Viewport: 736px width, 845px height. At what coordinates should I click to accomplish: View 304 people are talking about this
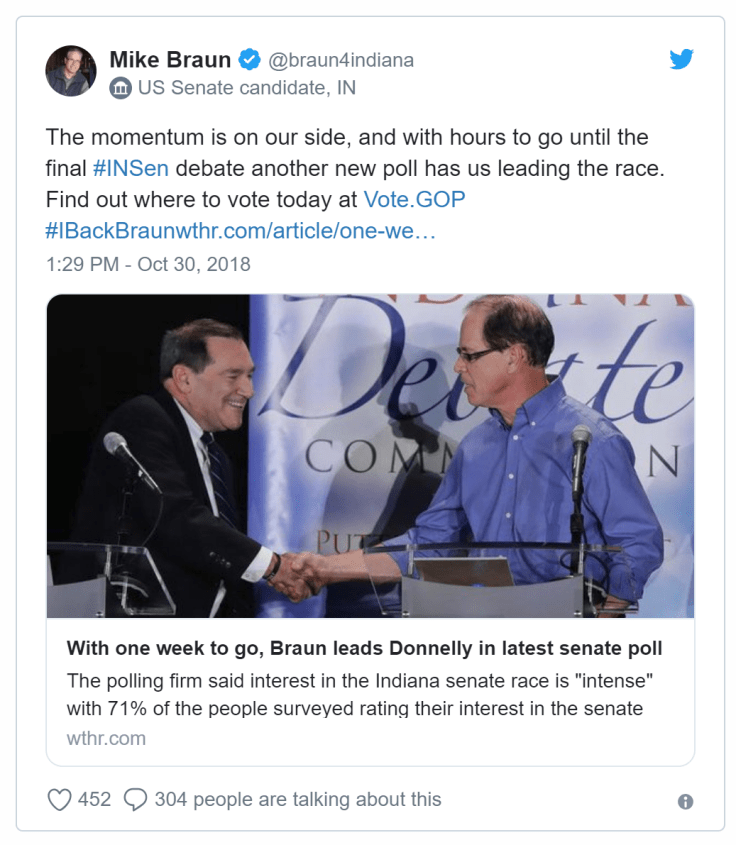coord(297,799)
